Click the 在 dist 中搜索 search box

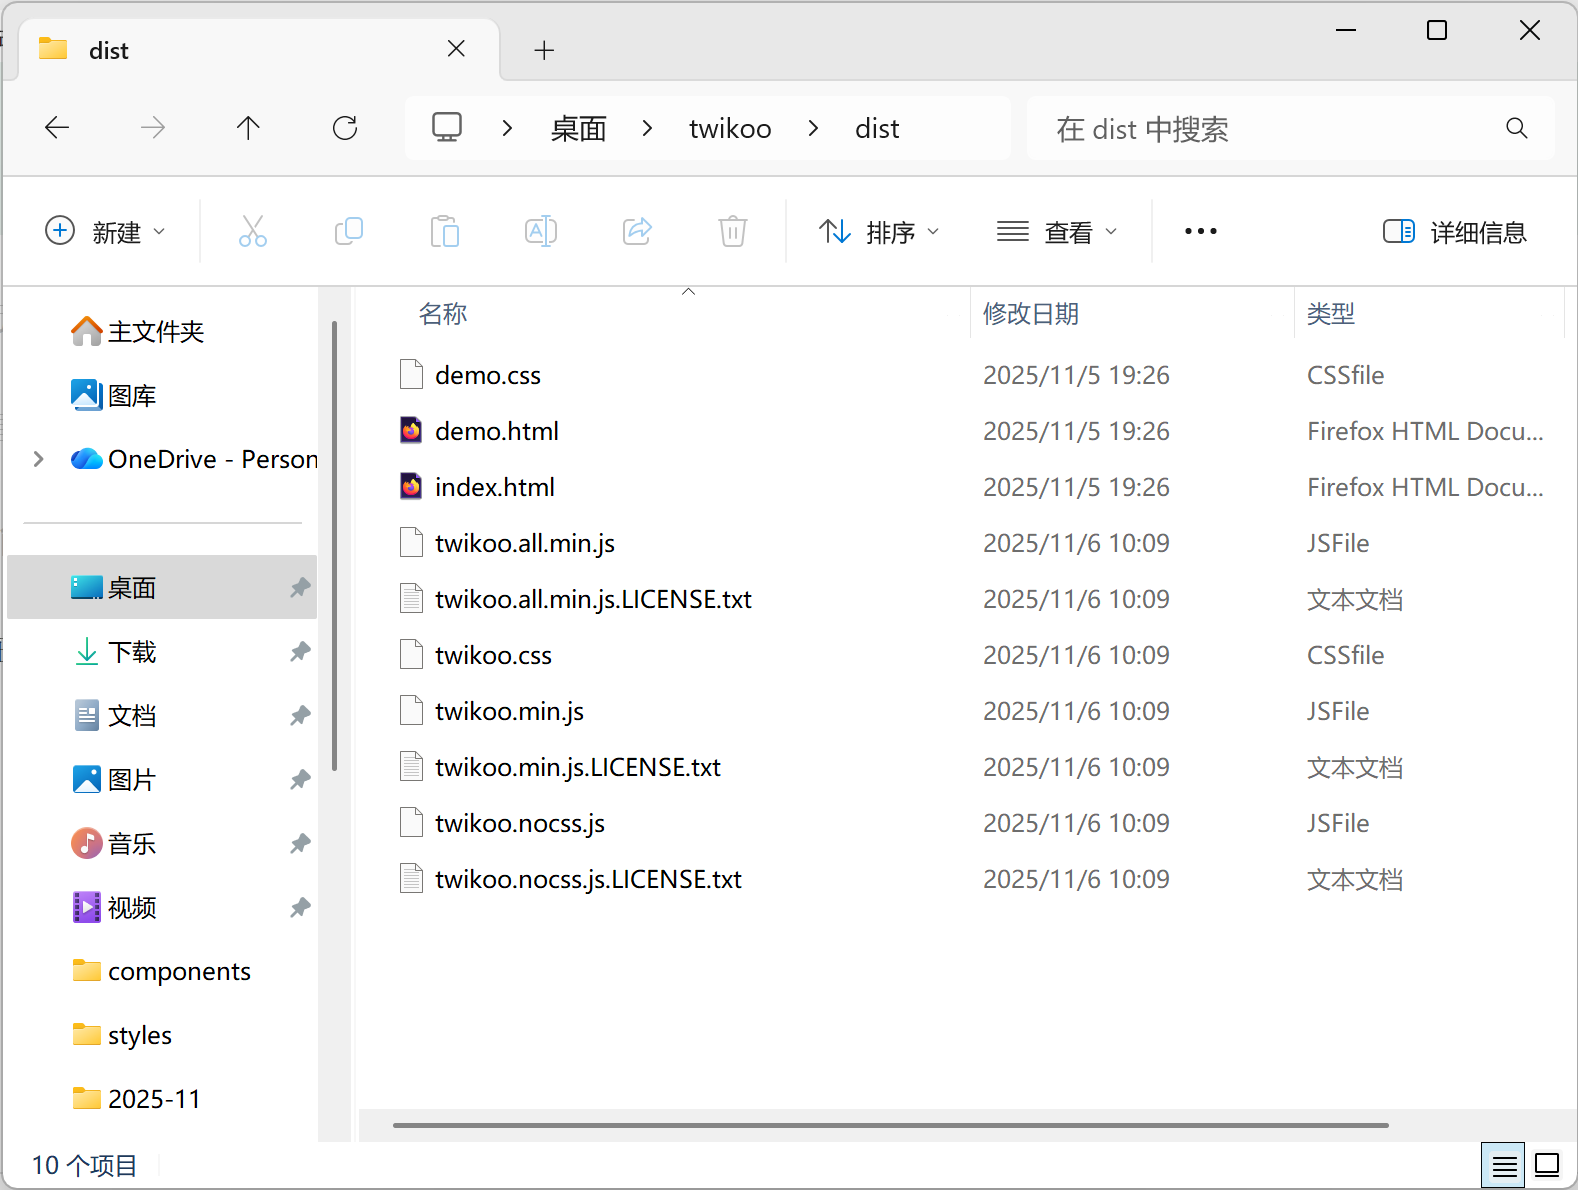[1290, 128]
